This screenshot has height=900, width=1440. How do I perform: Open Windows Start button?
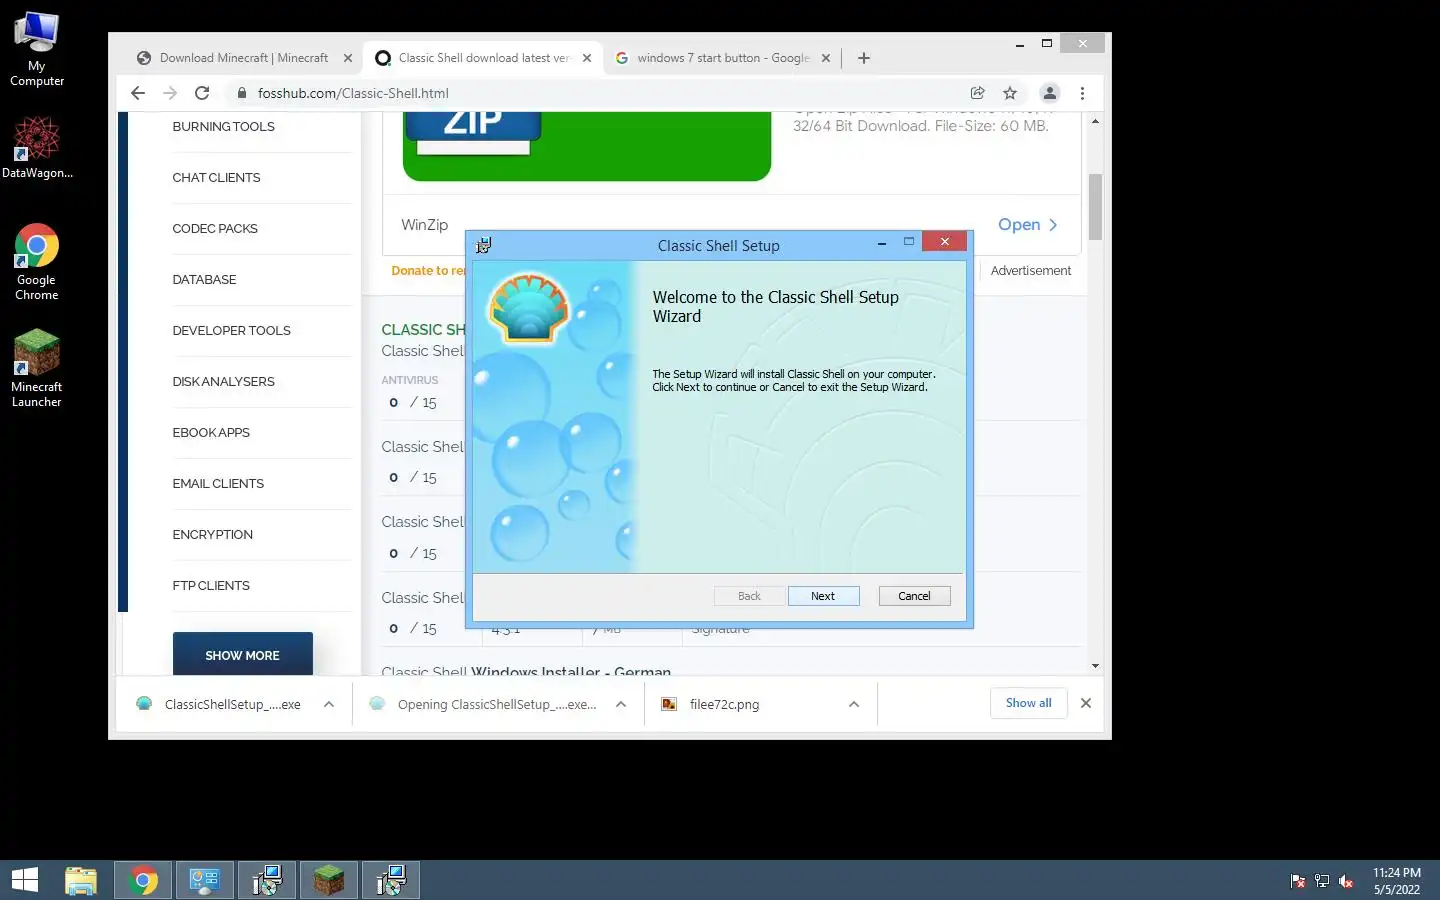click(x=25, y=880)
